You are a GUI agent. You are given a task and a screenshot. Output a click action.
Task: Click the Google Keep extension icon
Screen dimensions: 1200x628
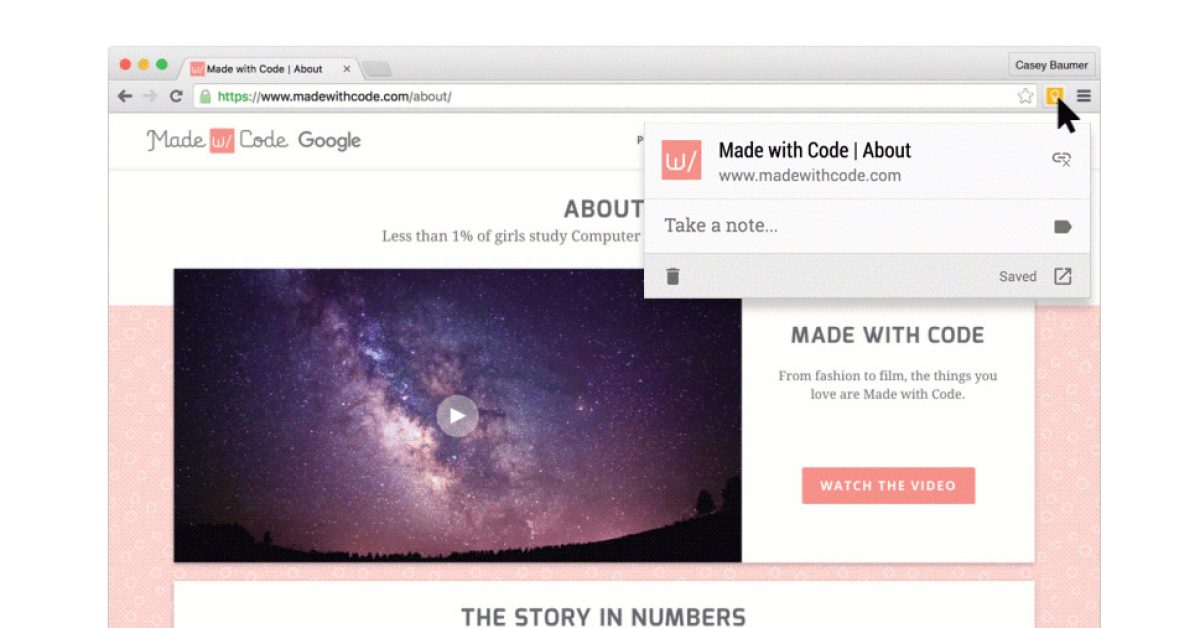1053,96
